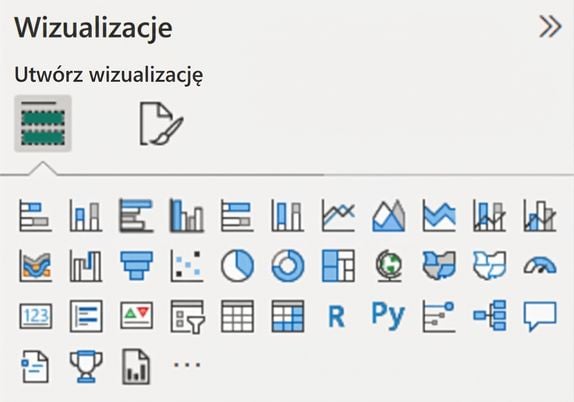The width and height of the screenshot is (574, 402).
Task: Insert a line chart visual
Action: [x=338, y=215]
